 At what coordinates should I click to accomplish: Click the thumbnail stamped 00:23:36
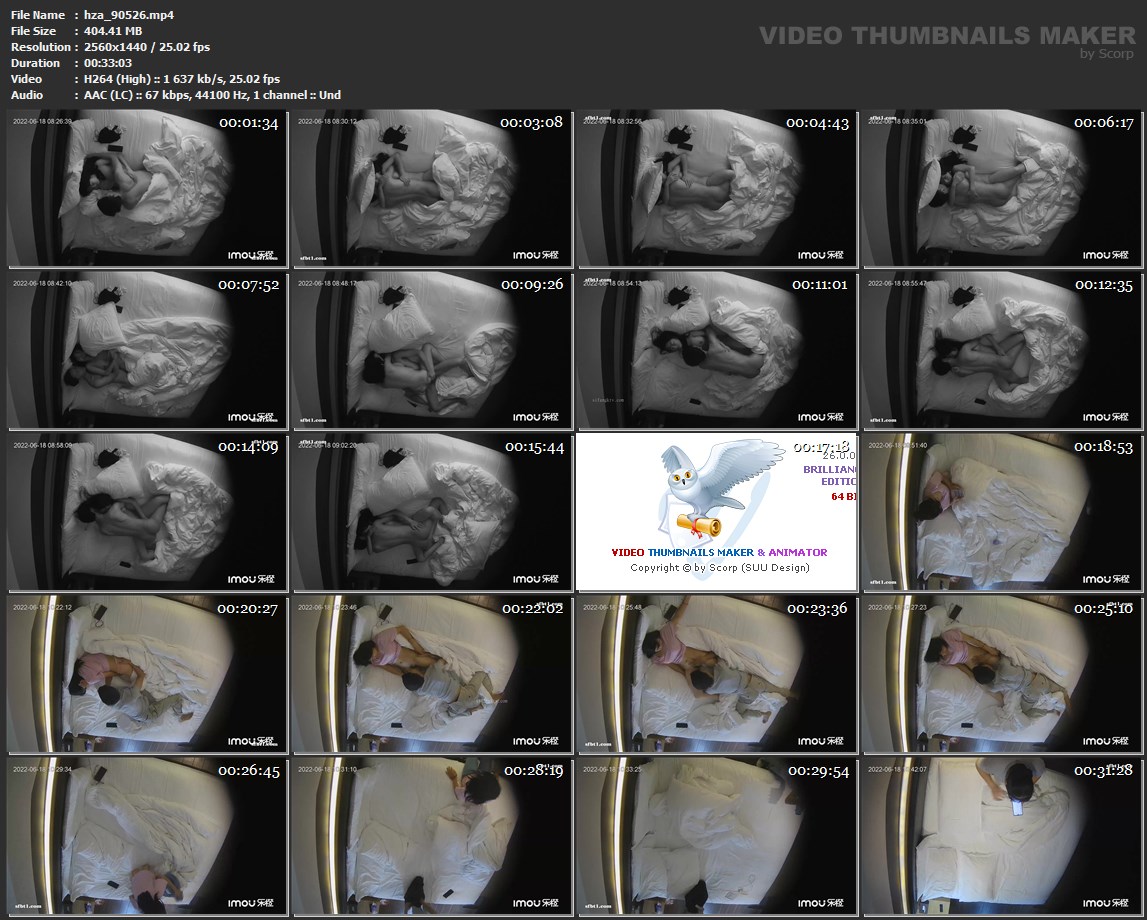tap(717, 674)
